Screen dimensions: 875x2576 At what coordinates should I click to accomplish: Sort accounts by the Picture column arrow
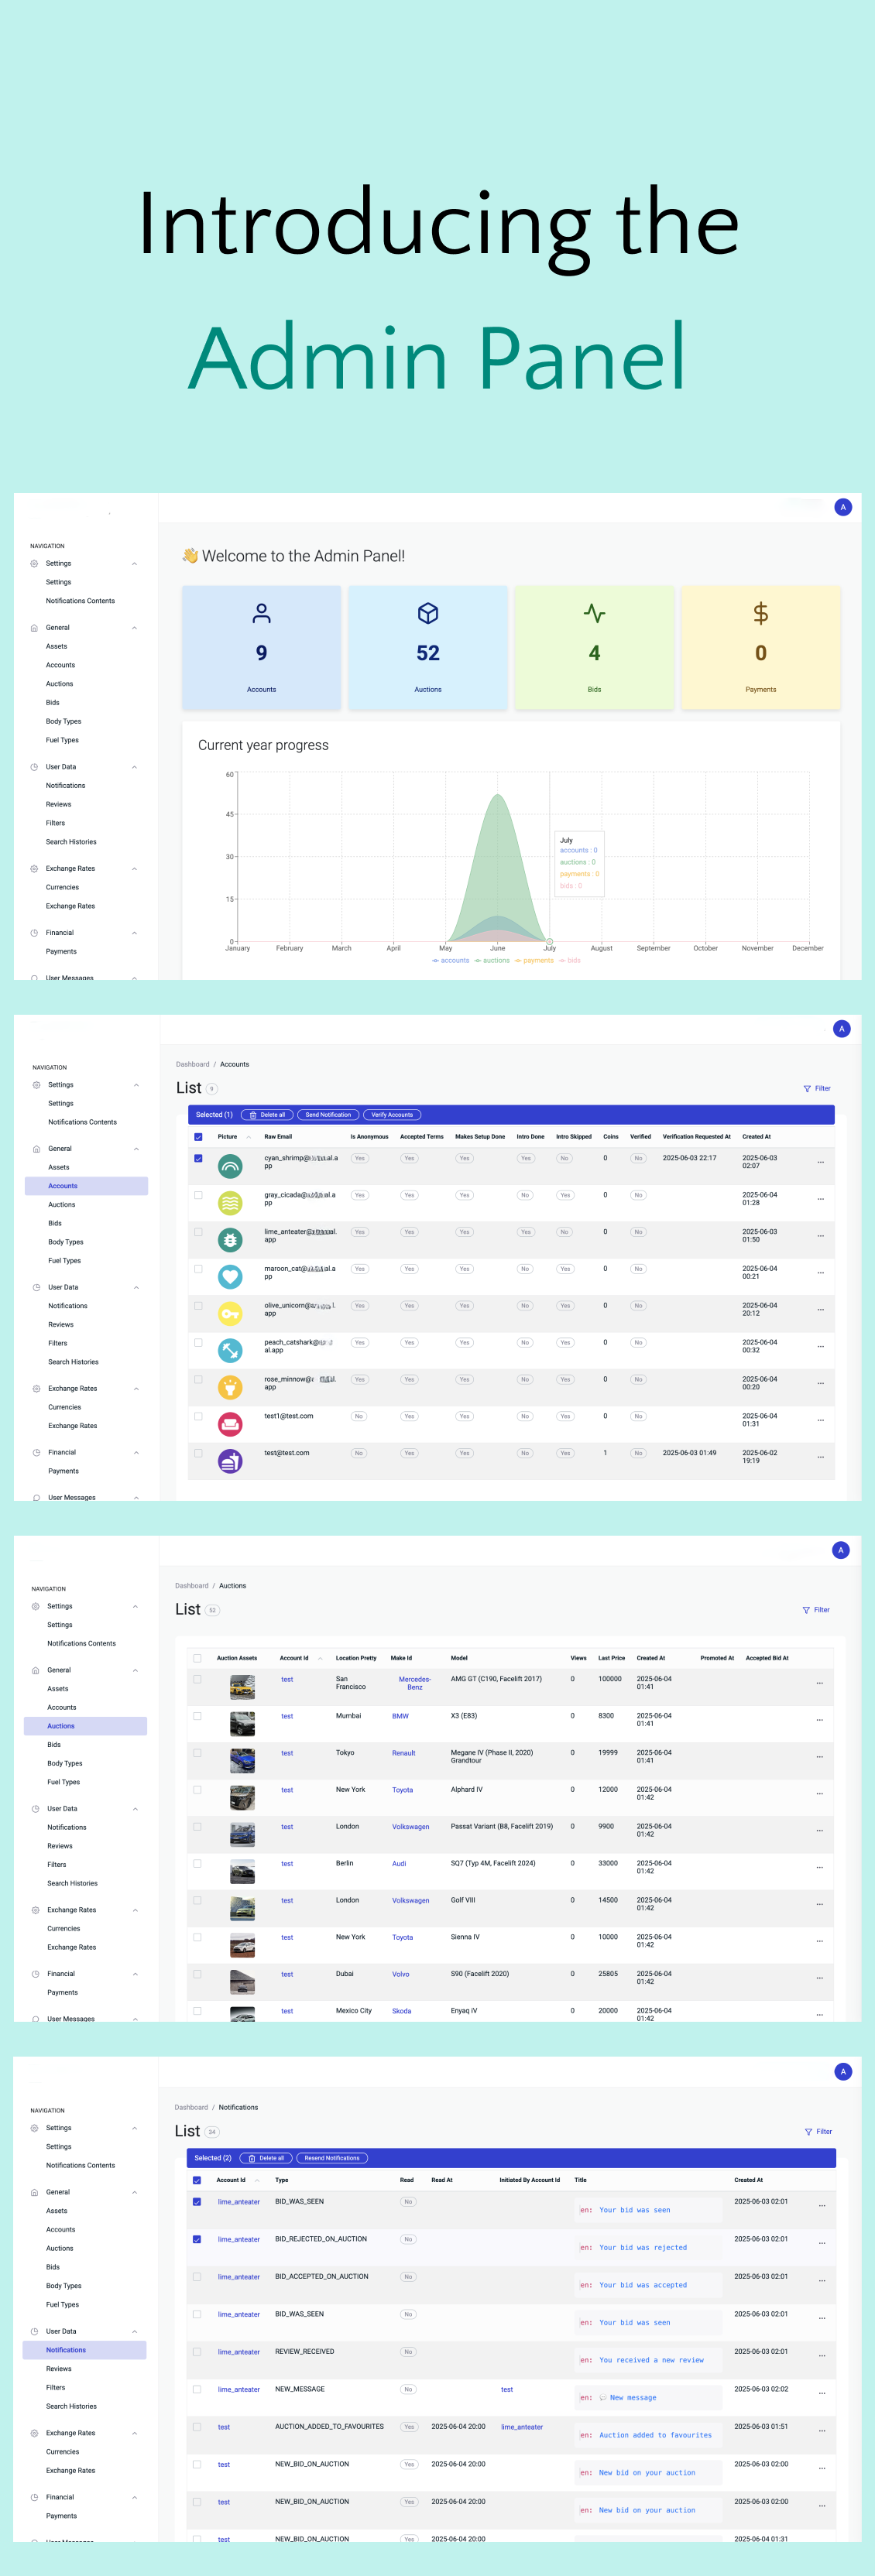tap(248, 1137)
